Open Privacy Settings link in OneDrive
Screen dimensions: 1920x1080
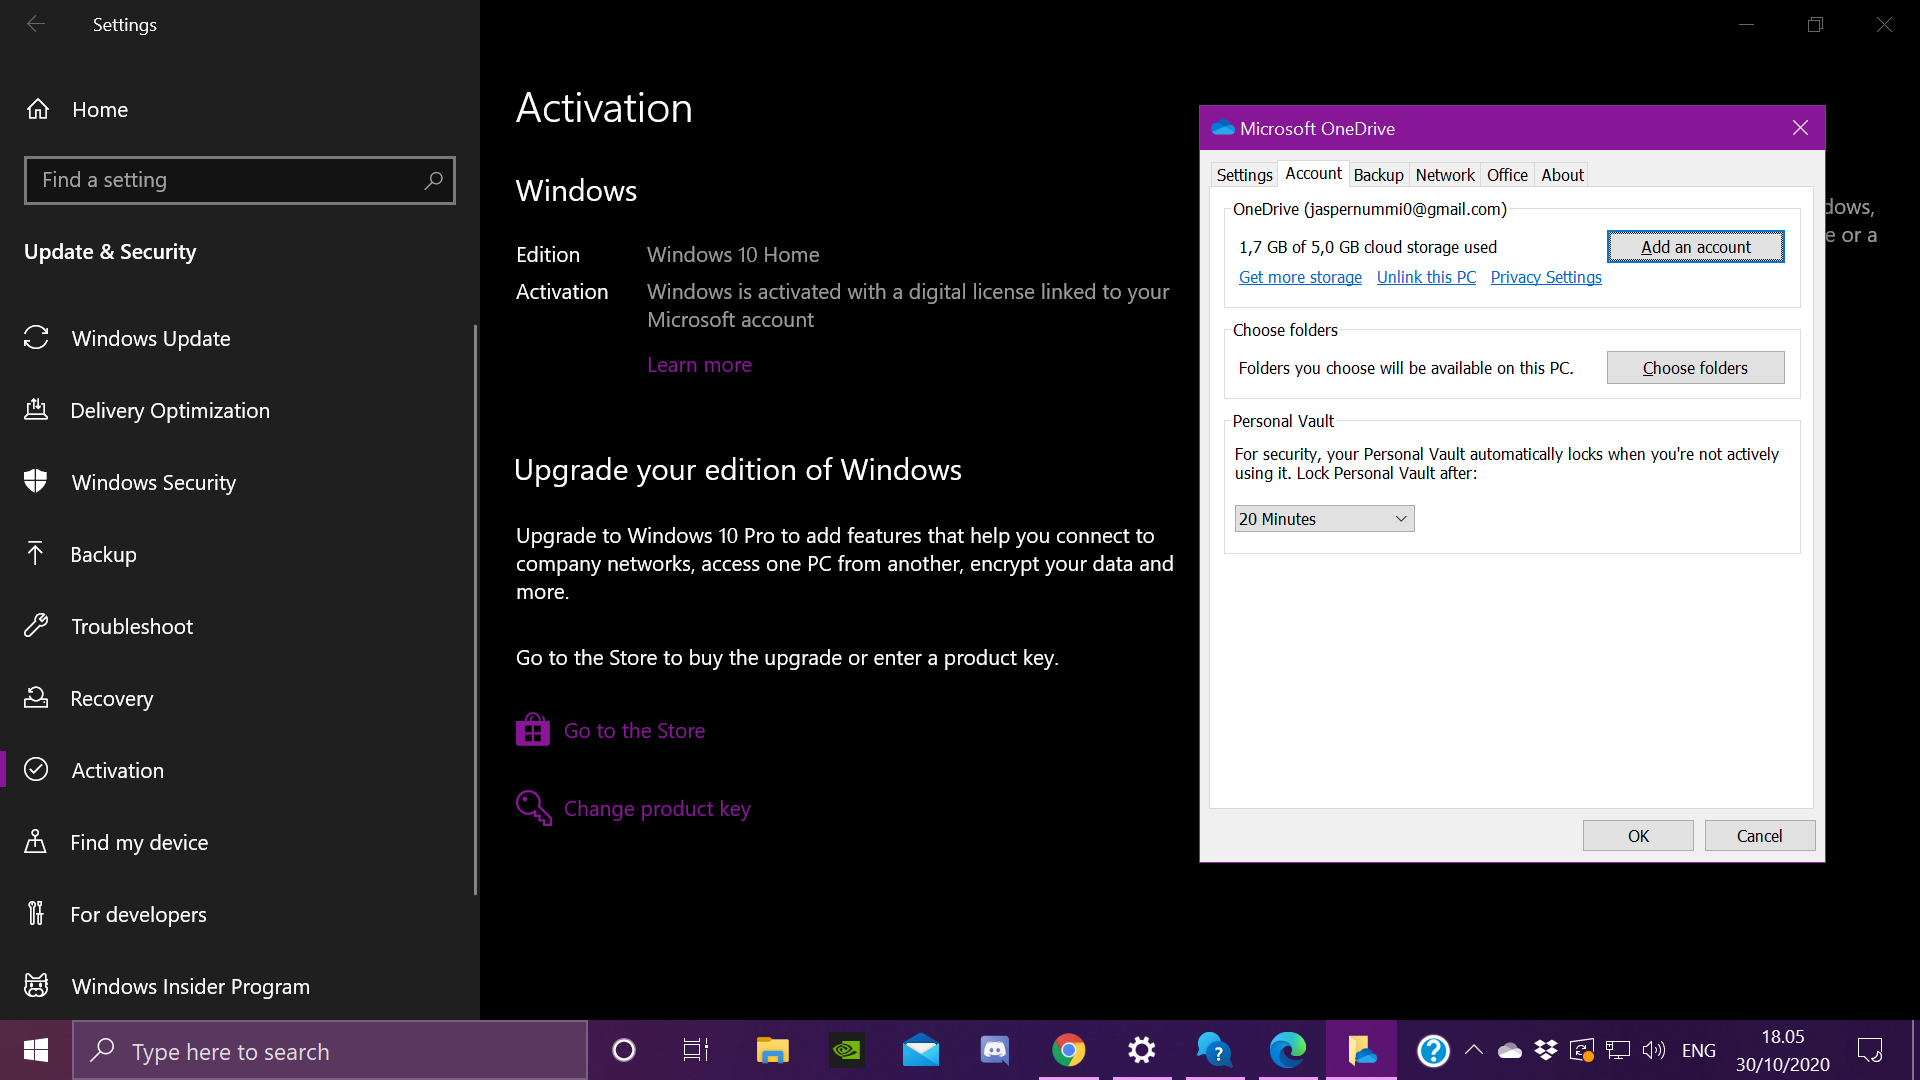(1546, 277)
